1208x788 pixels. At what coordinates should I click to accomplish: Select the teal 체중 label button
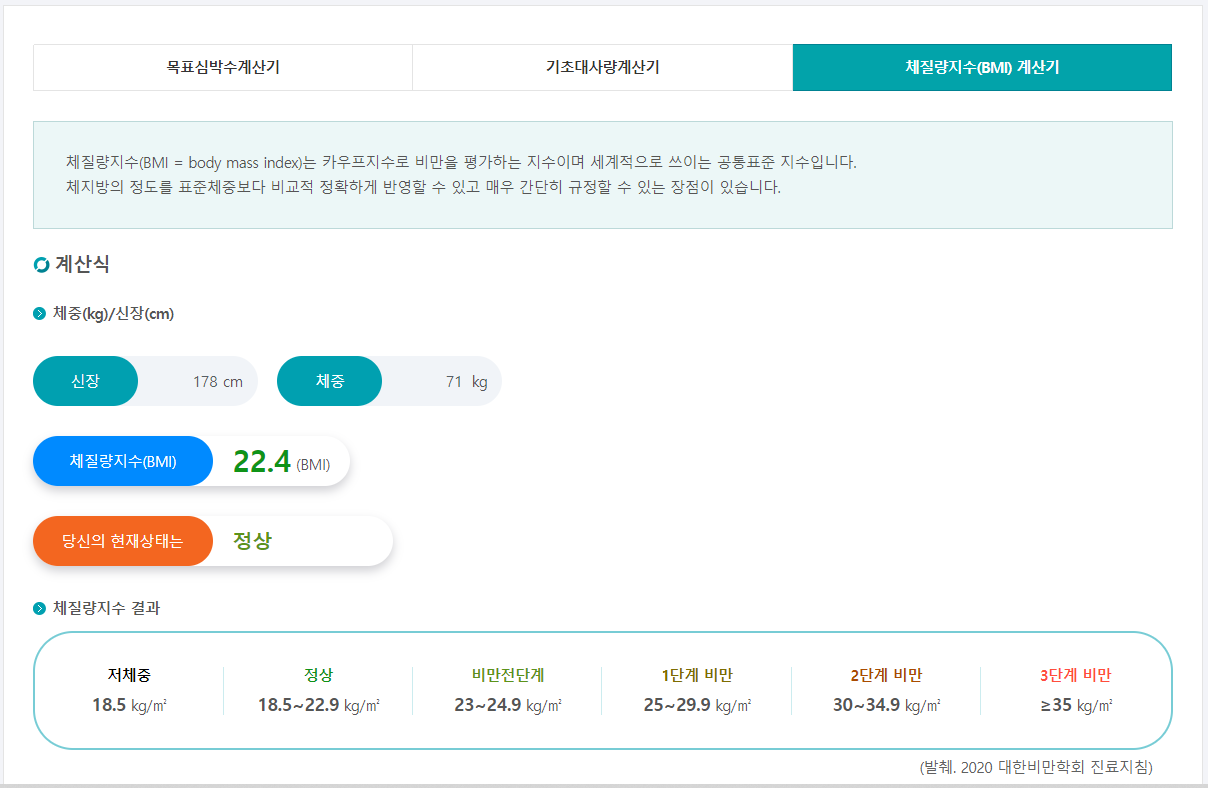[x=329, y=380]
